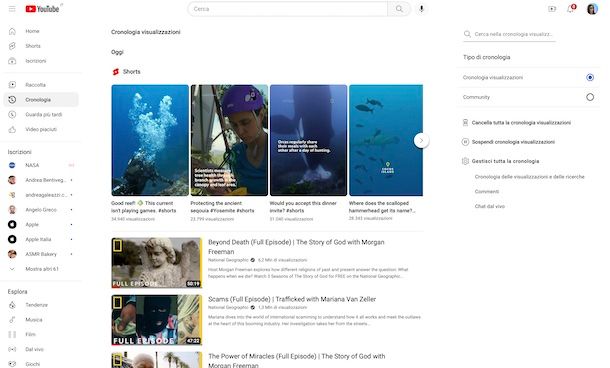Click the Scams Trafficked video title
Image resolution: width=610 pixels, height=368 pixels.
[292, 299]
